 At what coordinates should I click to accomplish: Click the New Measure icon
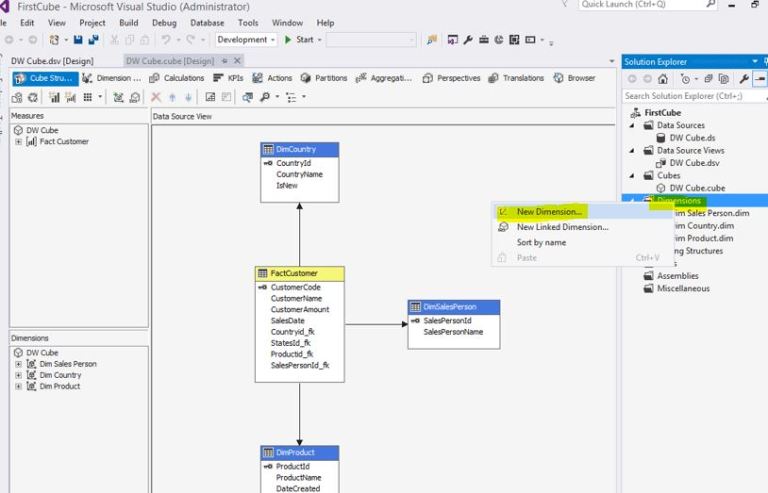point(71,97)
